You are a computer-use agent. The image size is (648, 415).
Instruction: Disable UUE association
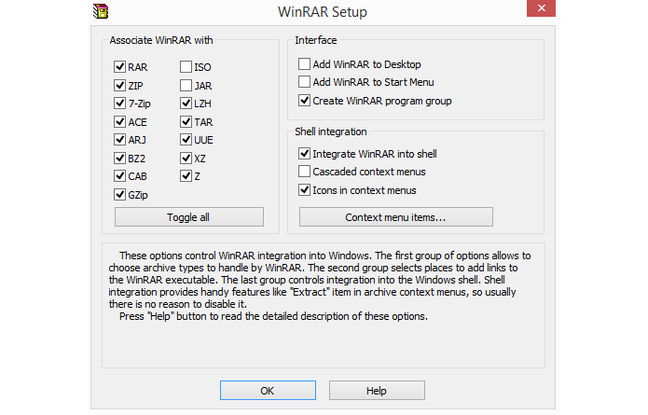click(x=186, y=139)
